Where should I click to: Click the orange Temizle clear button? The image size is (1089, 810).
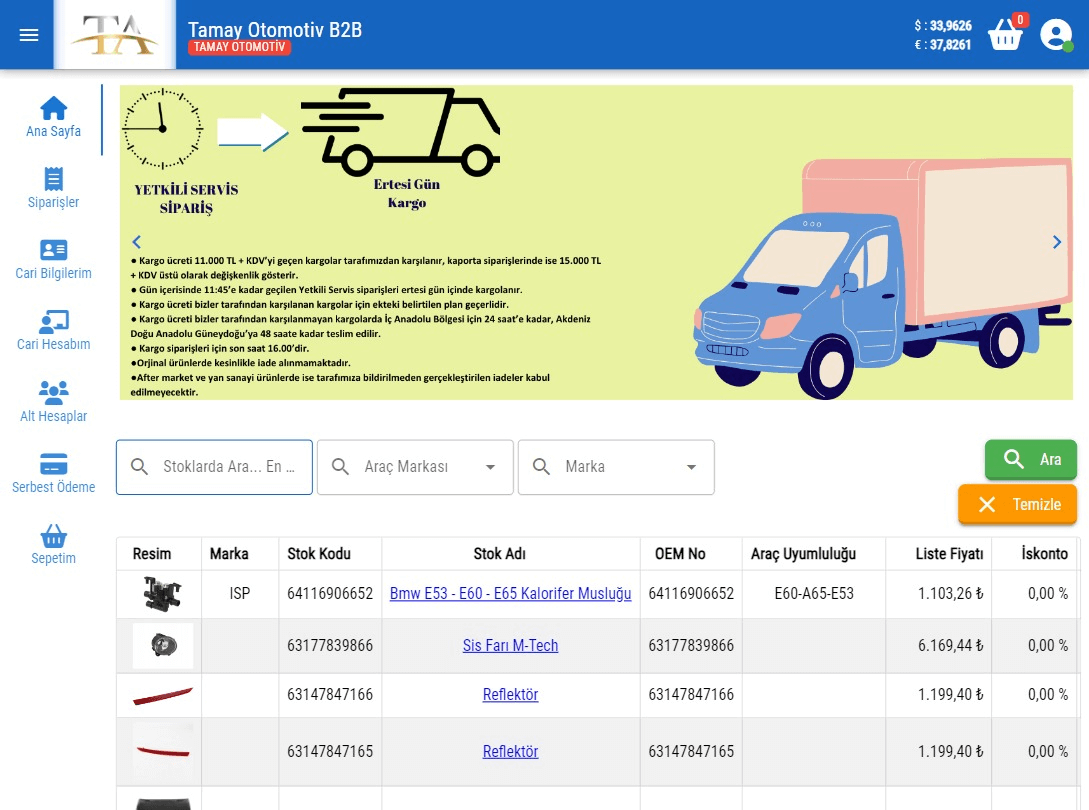[x=1017, y=504]
